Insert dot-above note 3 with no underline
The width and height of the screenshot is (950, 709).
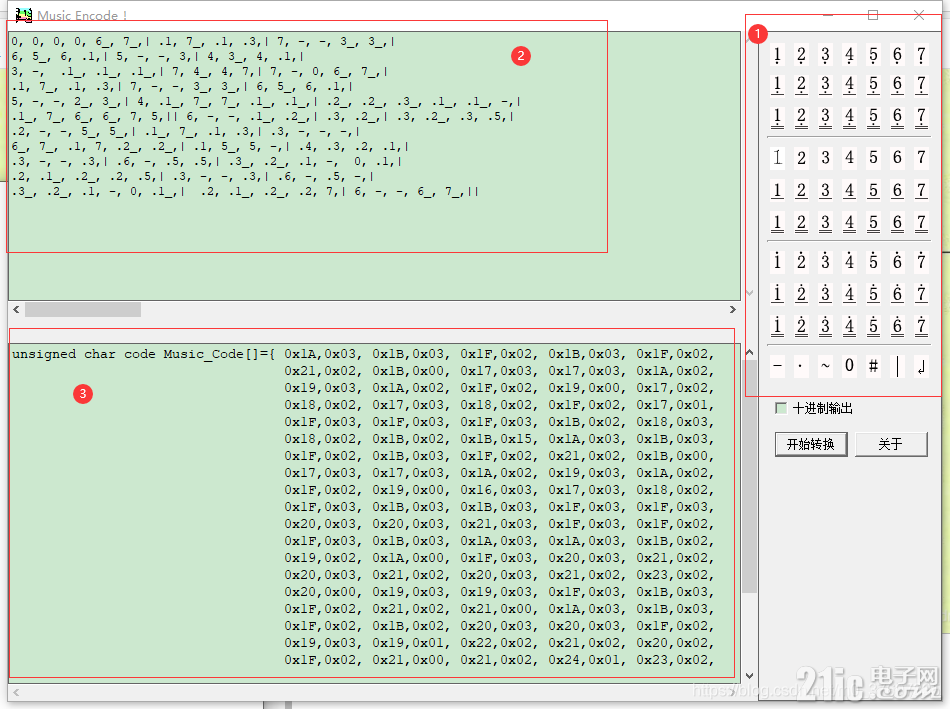825,261
